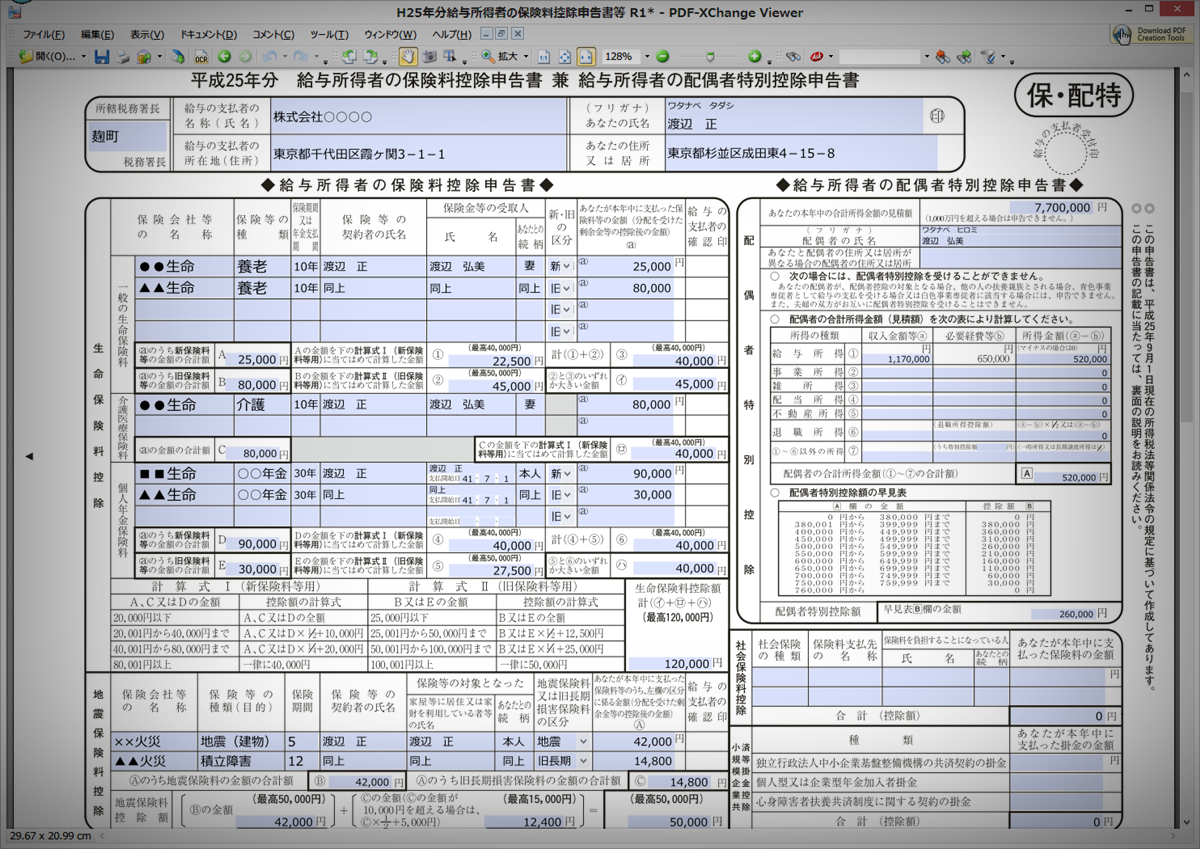
Task: Find previous search result arrow icon
Action: (x=942, y=56)
